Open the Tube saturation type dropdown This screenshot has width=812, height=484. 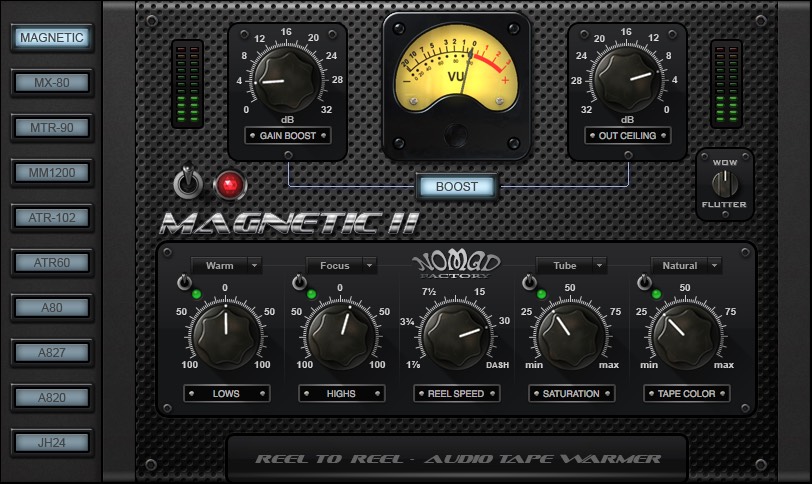[571, 266]
